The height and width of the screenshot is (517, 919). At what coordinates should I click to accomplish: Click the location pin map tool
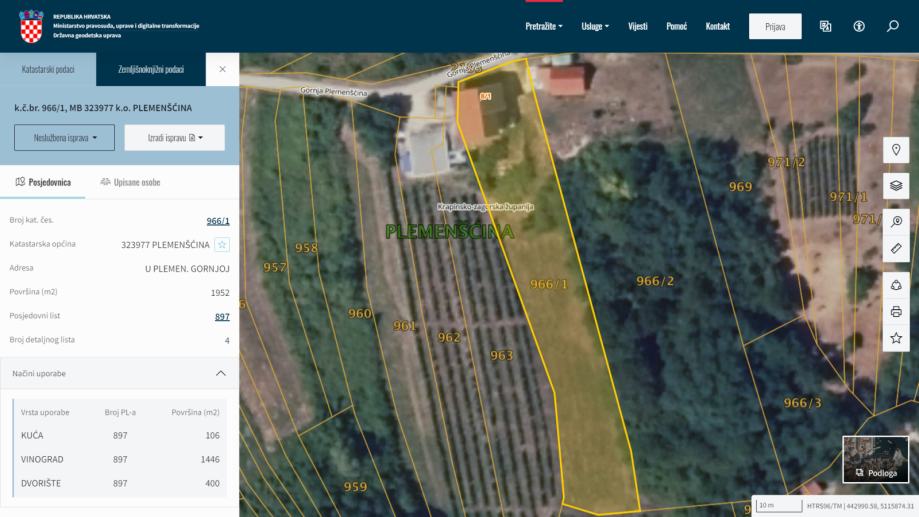pyautogui.click(x=896, y=150)
